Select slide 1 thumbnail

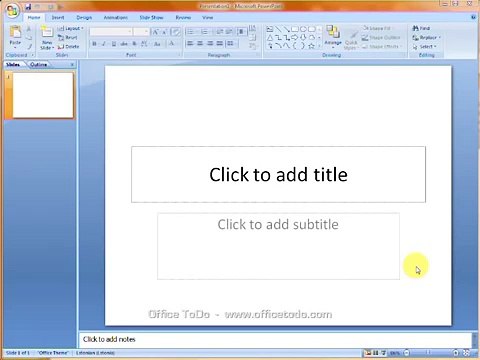coord(43,95)
